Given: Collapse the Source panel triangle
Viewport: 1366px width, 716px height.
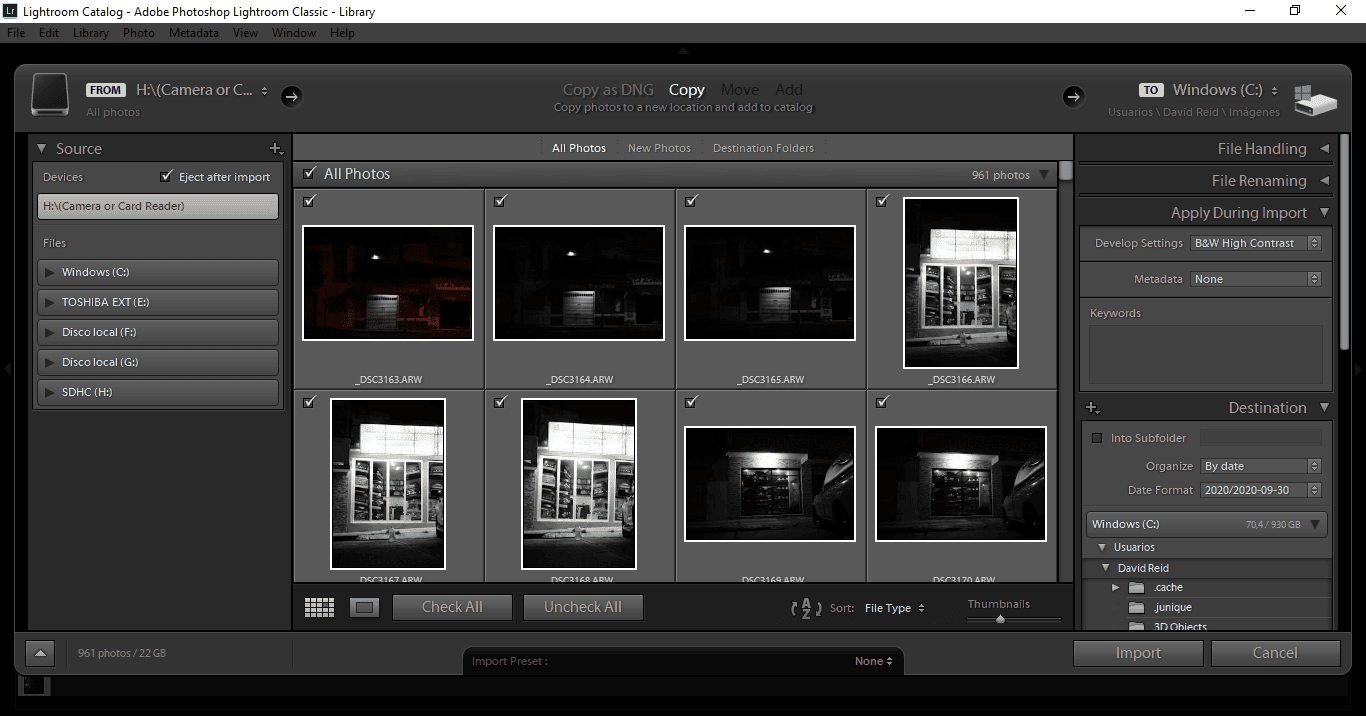Looking at the screenshot, I should pos(41,148).
